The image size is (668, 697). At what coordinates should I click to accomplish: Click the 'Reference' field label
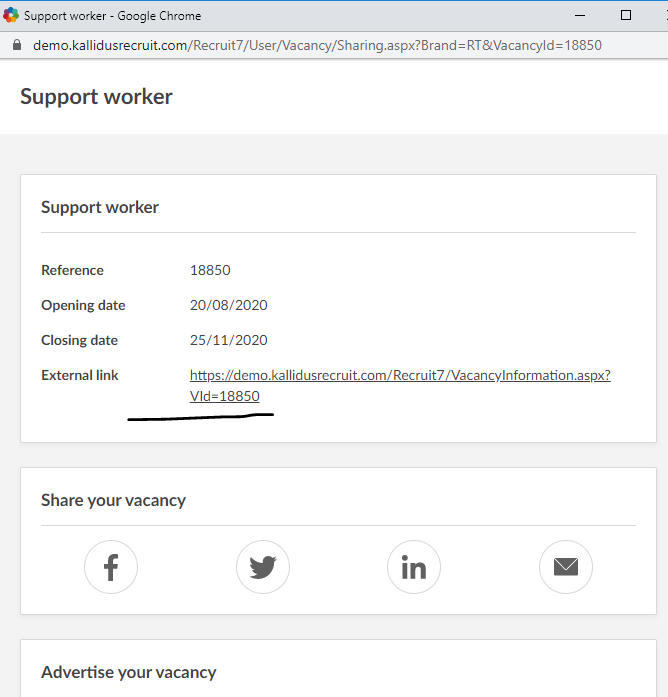(x=72, y=270)
